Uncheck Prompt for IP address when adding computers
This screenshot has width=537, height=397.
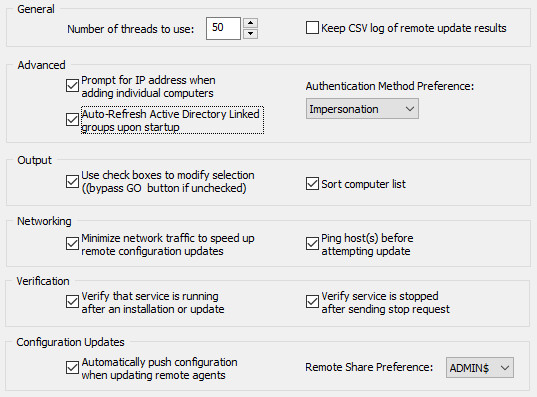(x=72, y=86)
